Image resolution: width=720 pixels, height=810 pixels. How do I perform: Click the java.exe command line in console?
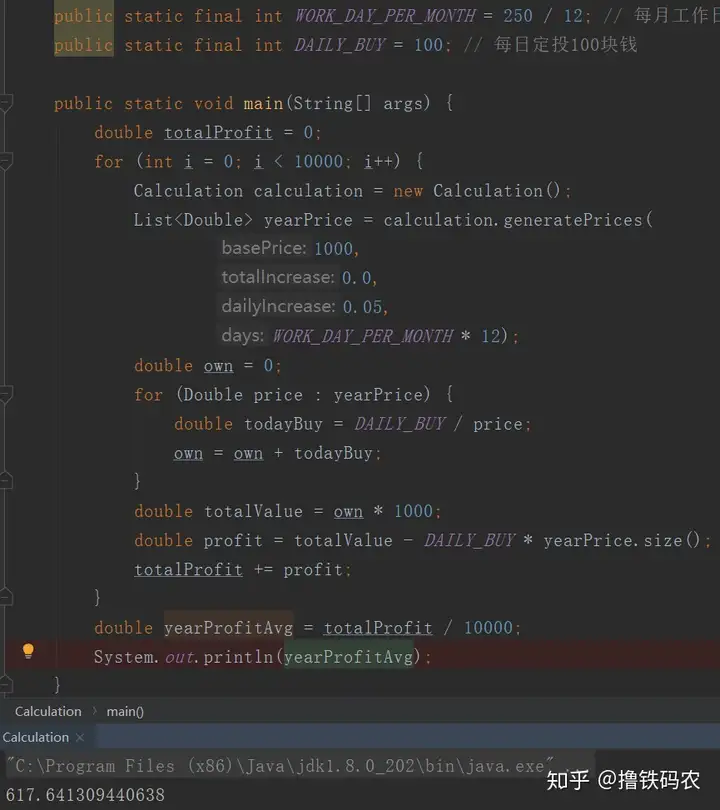point(279,766)
